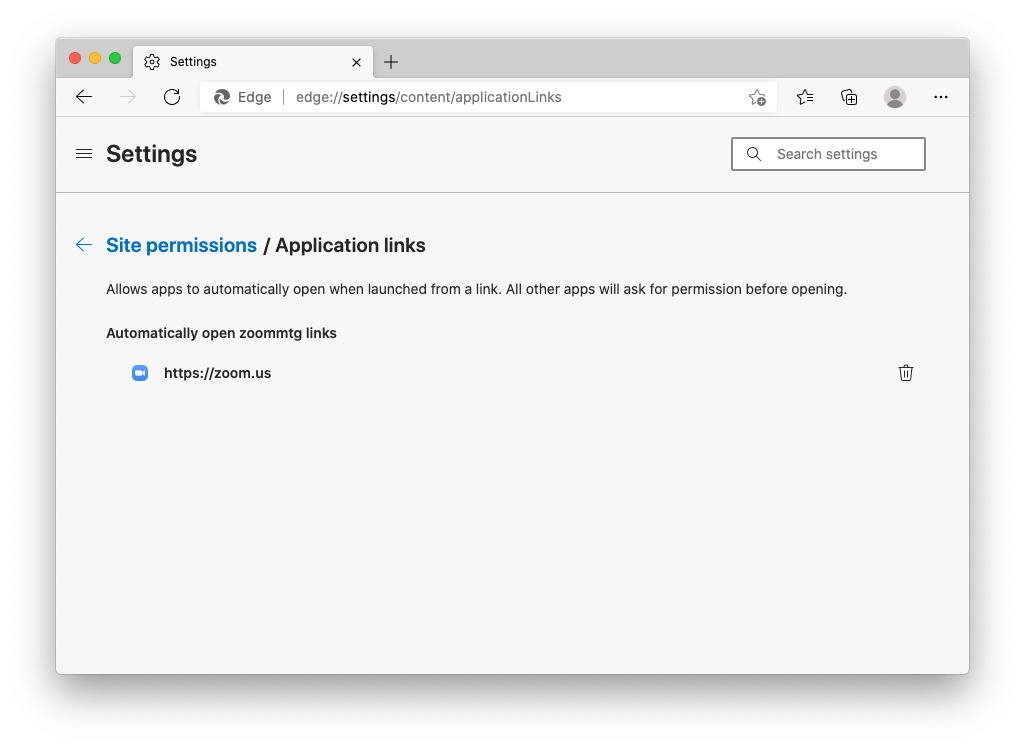The width and height of the screenshot is (1025, 748).
Task: Delete the zoom.us application link
Action: pos(905,373)
